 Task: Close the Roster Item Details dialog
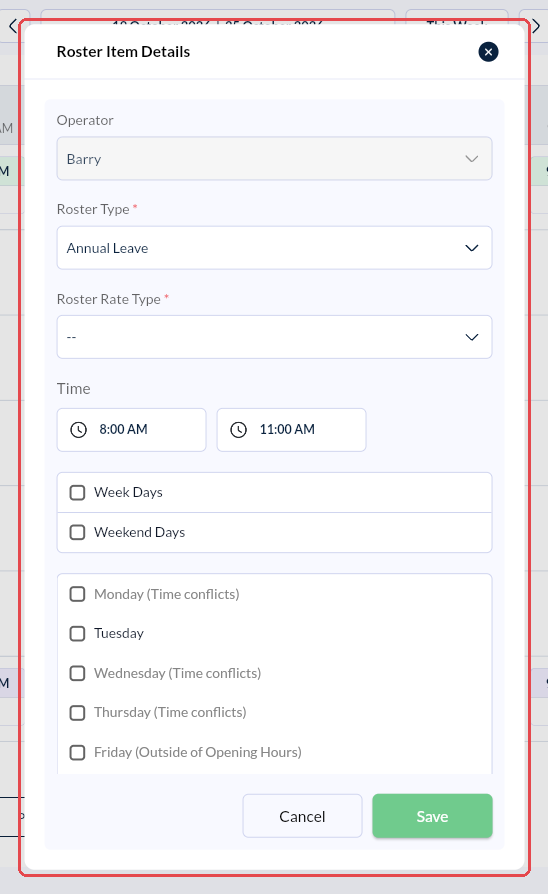[488, 52]
